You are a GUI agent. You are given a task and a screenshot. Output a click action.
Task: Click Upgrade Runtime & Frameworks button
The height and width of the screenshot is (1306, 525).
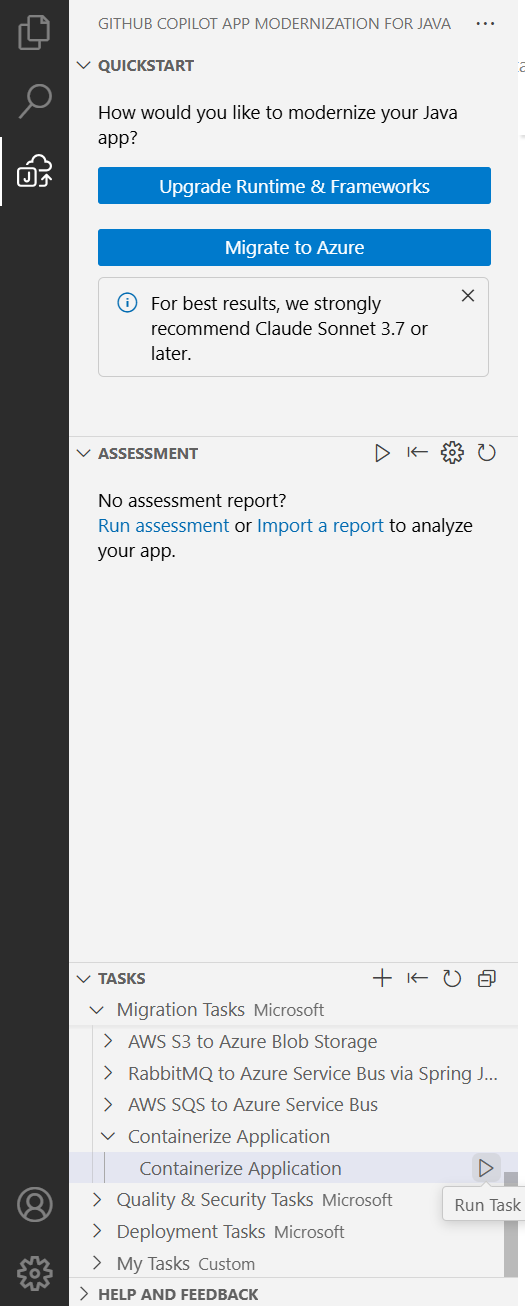[x=294, y=186]
